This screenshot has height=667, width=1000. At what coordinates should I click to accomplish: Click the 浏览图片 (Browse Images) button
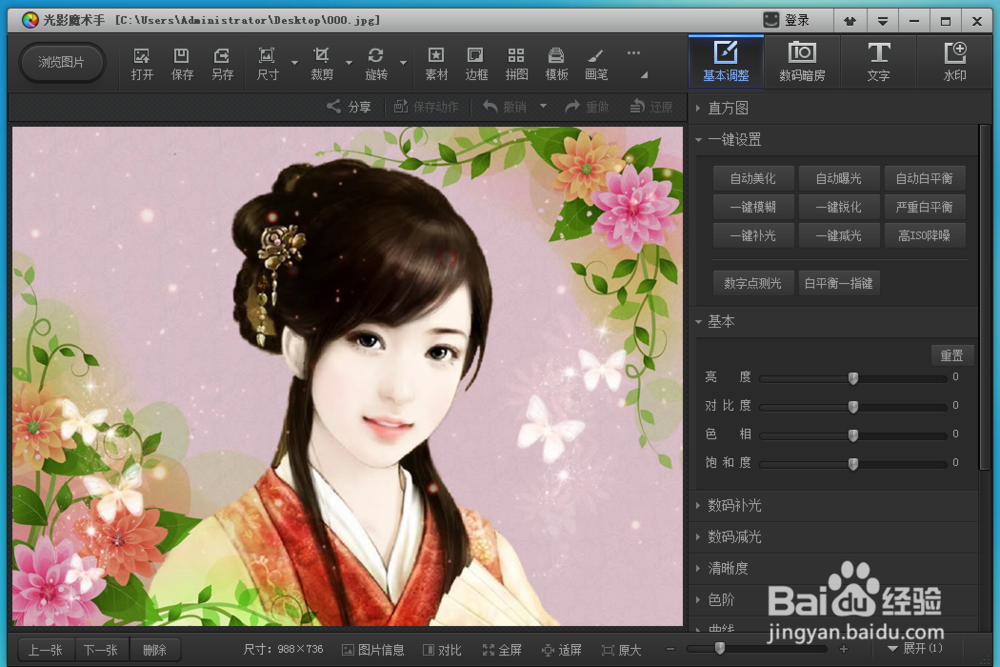(x=61, y=62)
